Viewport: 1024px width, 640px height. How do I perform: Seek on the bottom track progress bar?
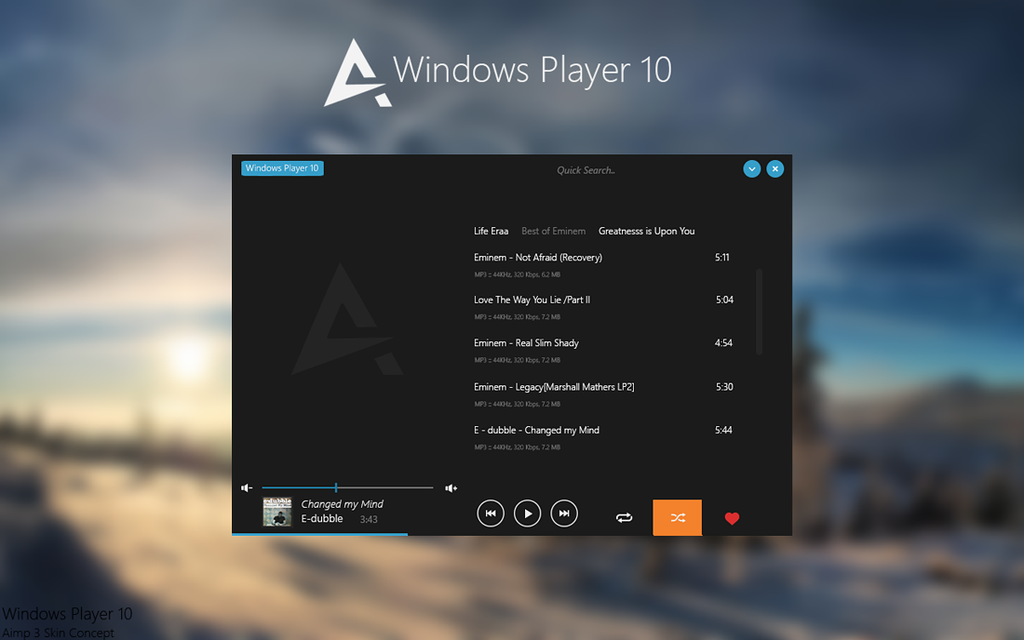(x=512, y=534)
